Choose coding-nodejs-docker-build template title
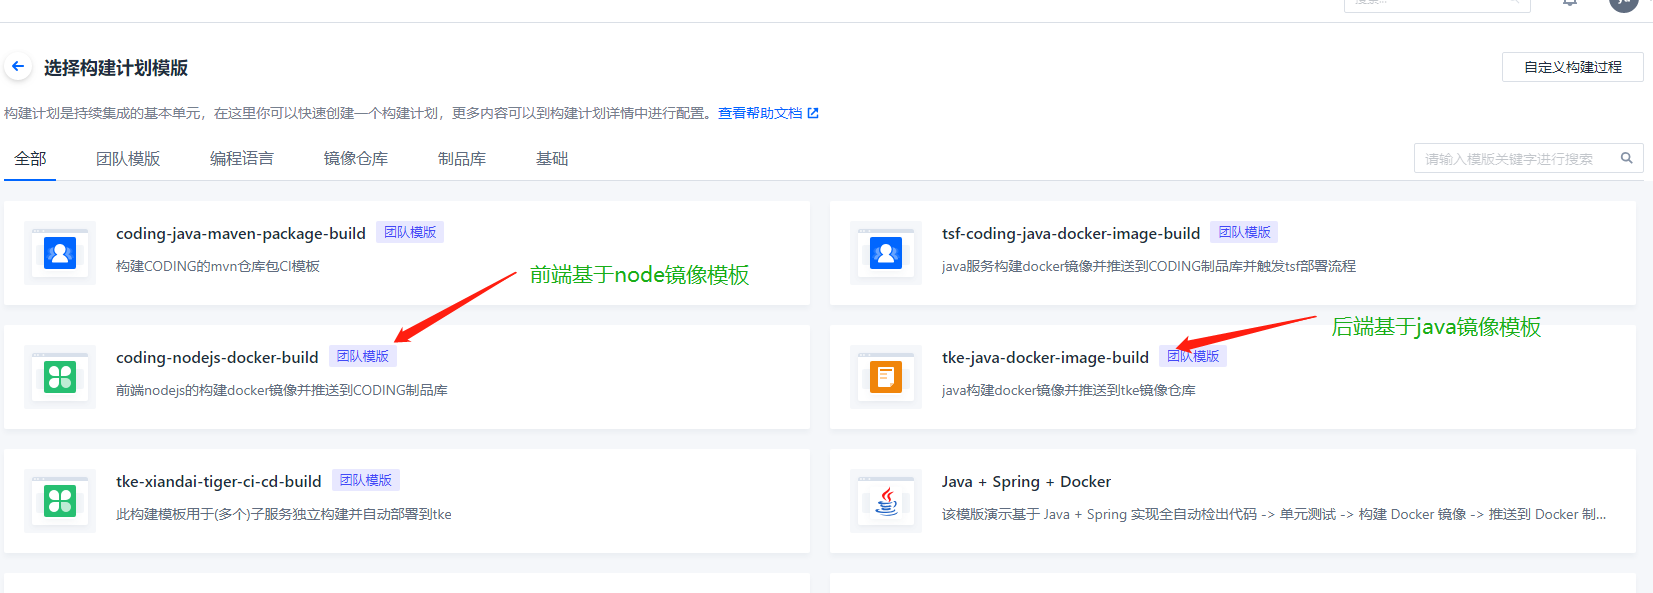 pyautogui.click(x=217, y=357)
